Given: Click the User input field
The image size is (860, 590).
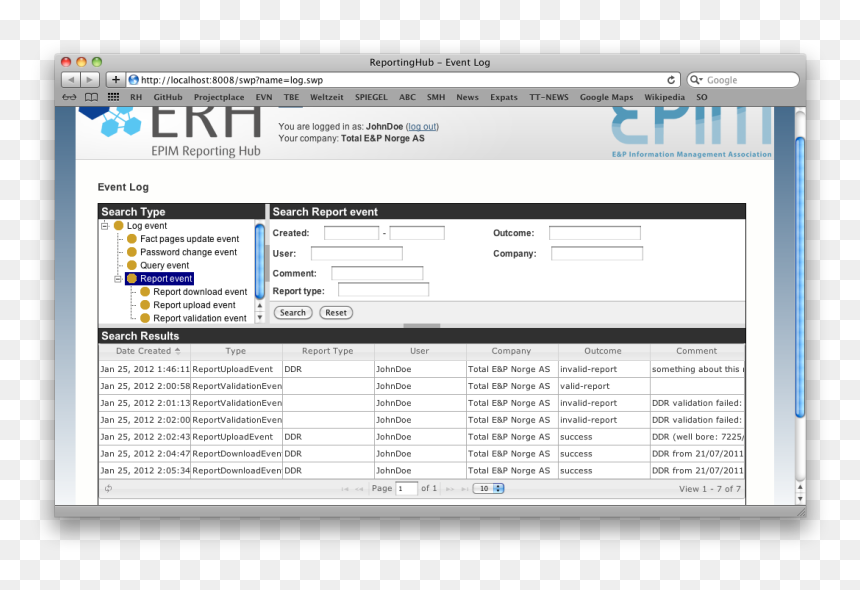Looking at the screenshot, I should (x=357, y=253).
